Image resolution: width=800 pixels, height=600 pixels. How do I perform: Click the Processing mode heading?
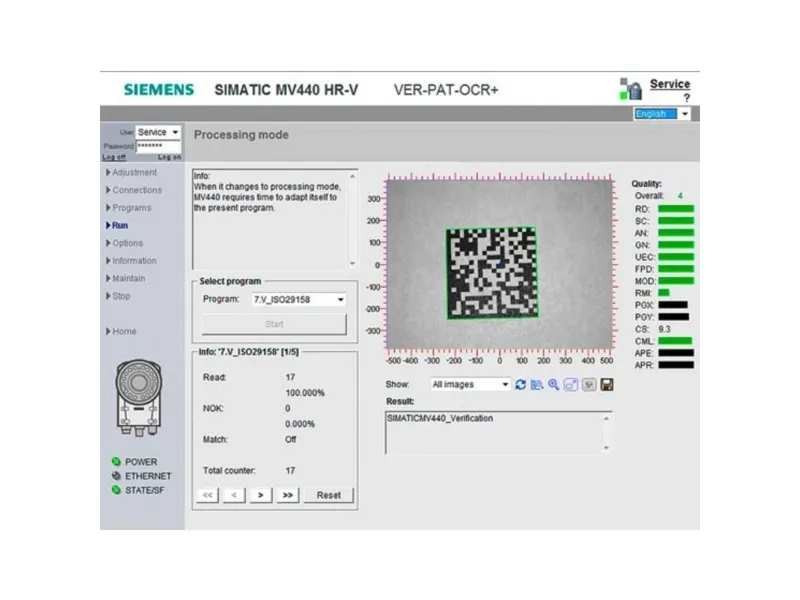tap(241, 135)
